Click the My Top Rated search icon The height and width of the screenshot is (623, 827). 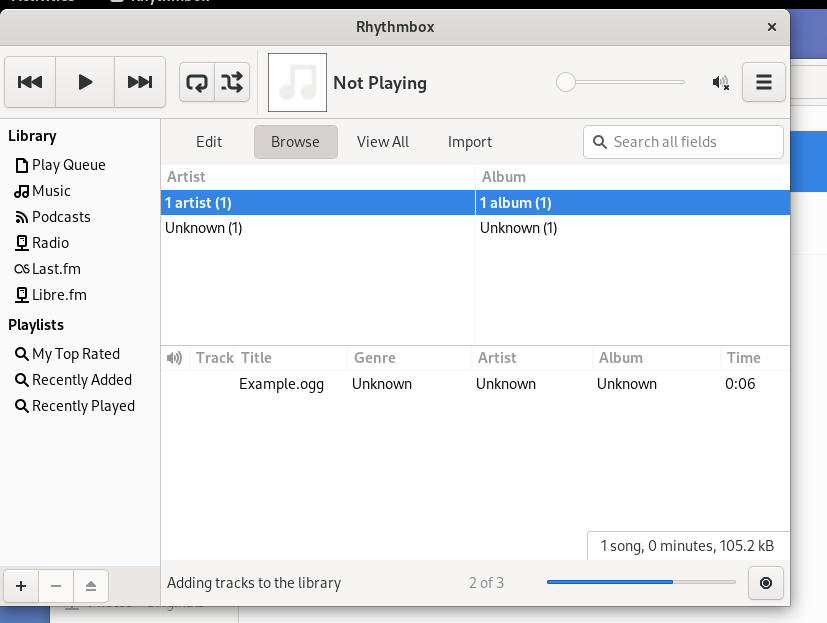[x=22, y=354]
